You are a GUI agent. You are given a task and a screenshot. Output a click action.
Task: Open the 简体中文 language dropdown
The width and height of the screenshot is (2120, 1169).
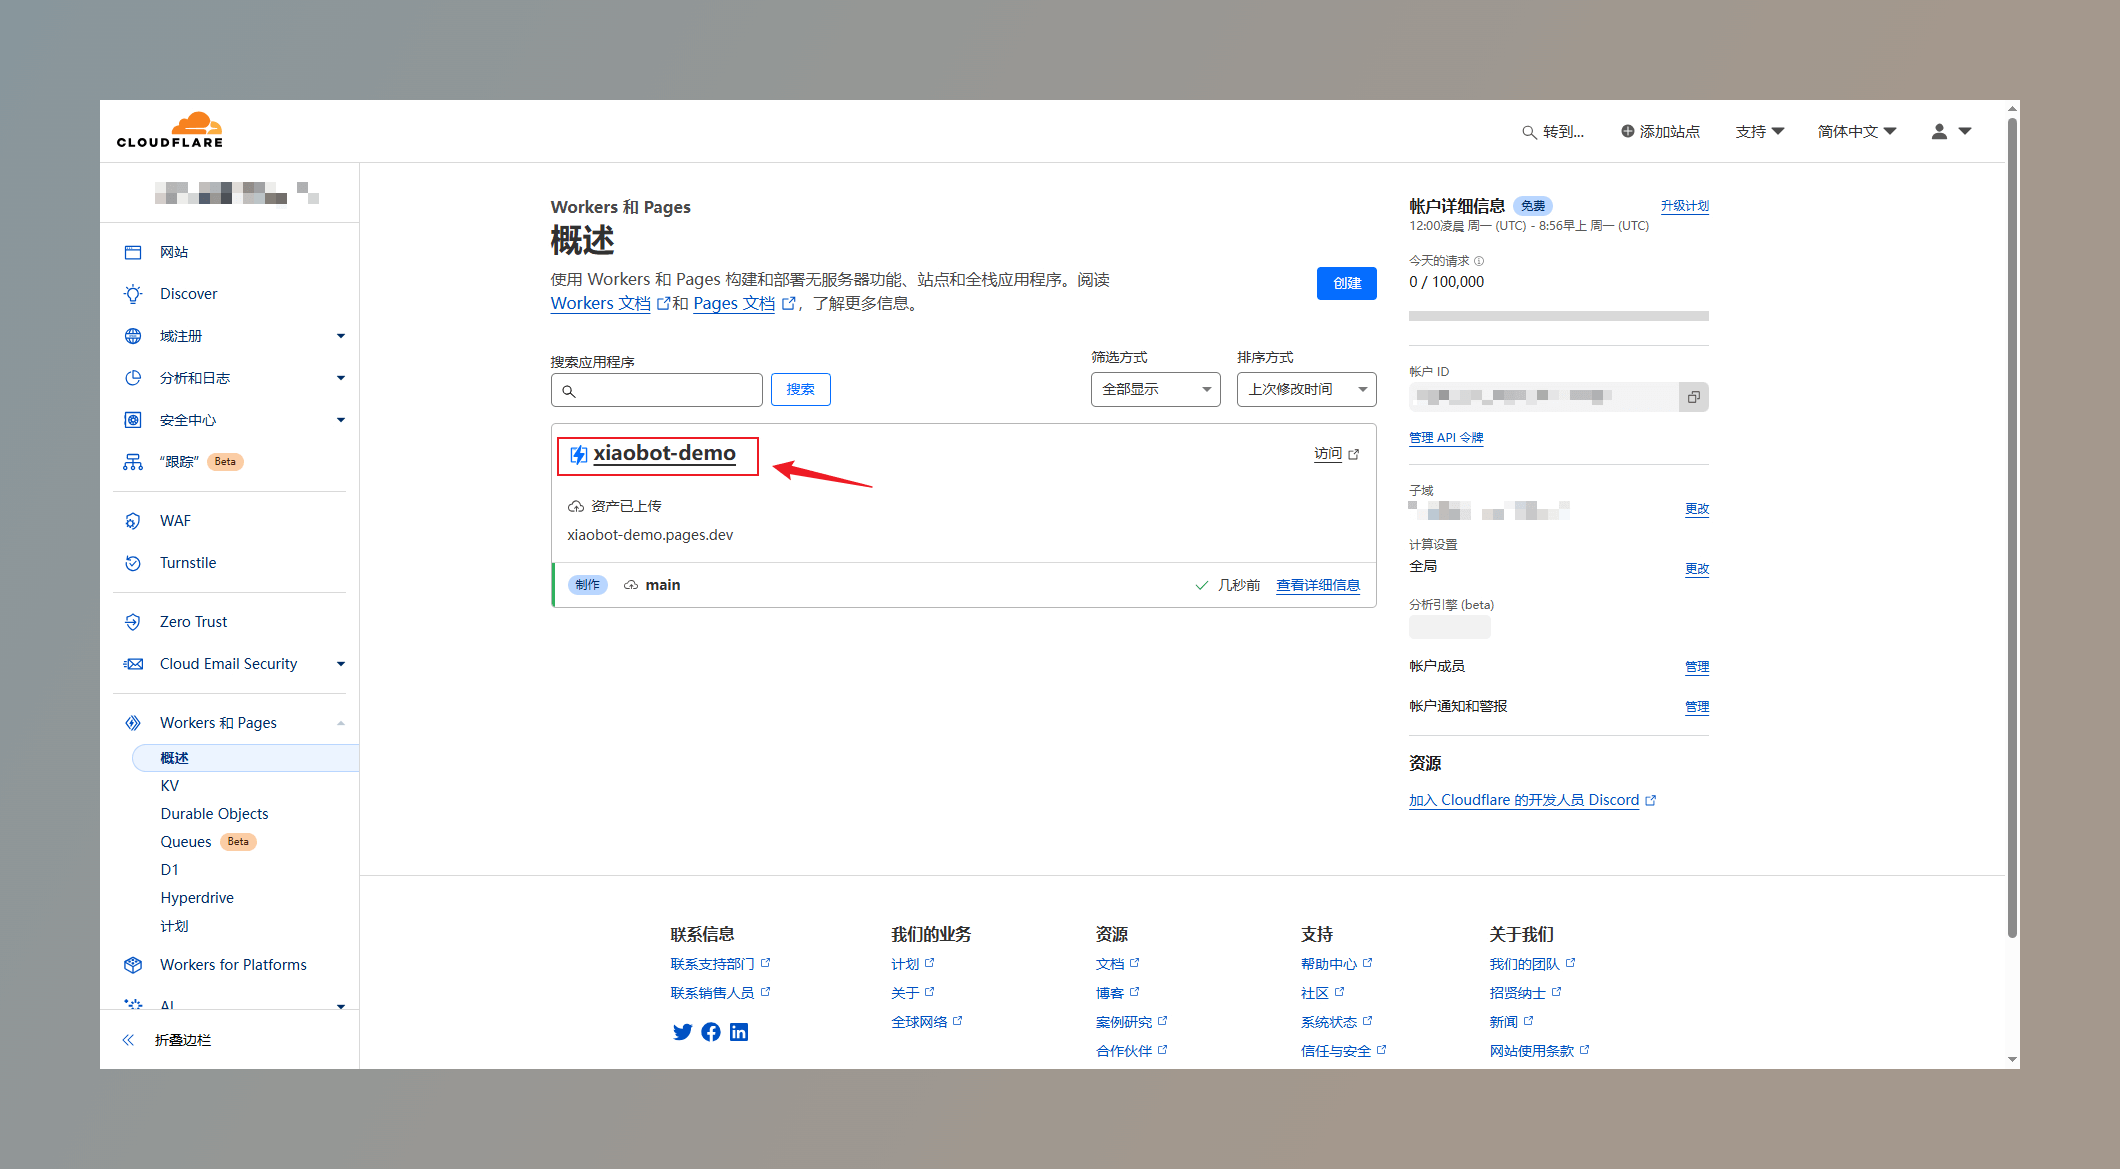[x=1857, y=131]
